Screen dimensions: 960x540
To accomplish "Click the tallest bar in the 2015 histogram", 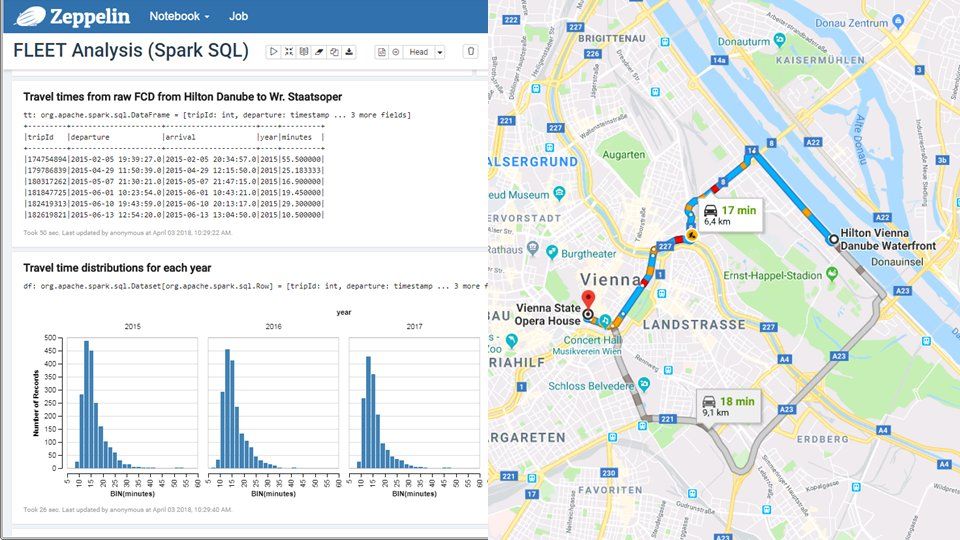I will pos(86,405).
